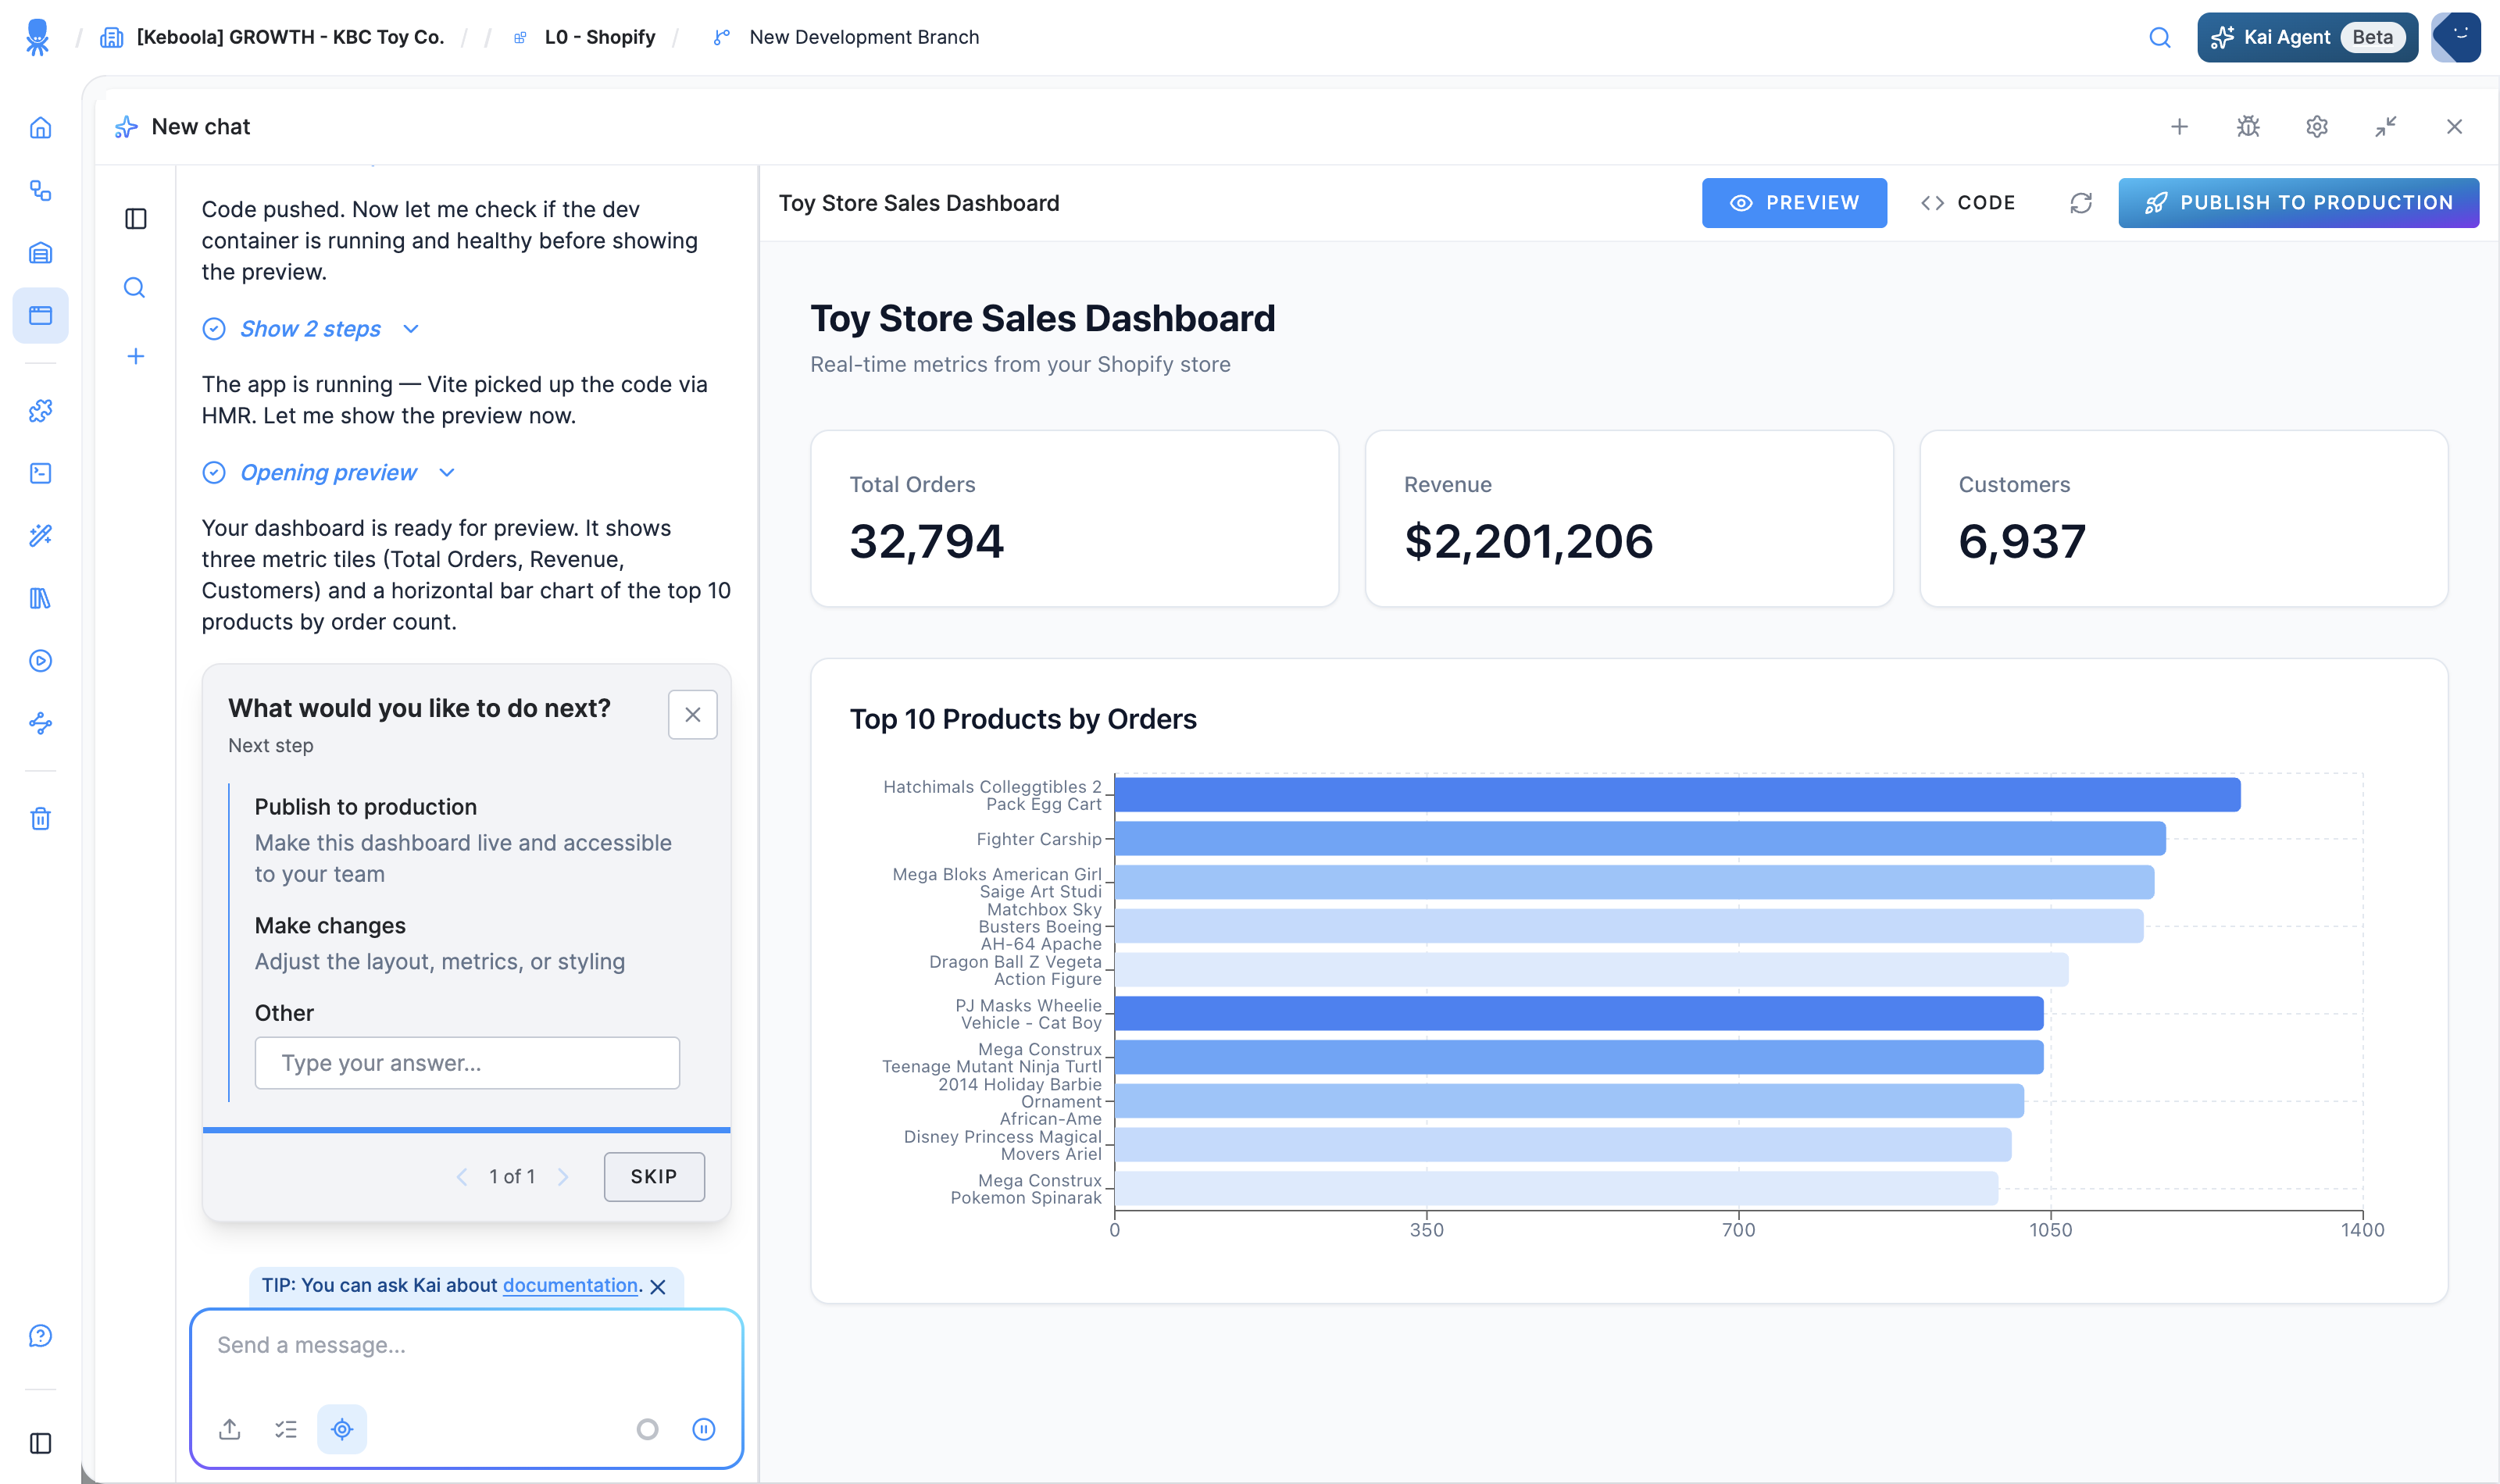Image resolution: width=2500 pixels, height=1484 pixels.
Task: Click the Top 10 Products by Orders heading
Action: (x=1023, y=719)
